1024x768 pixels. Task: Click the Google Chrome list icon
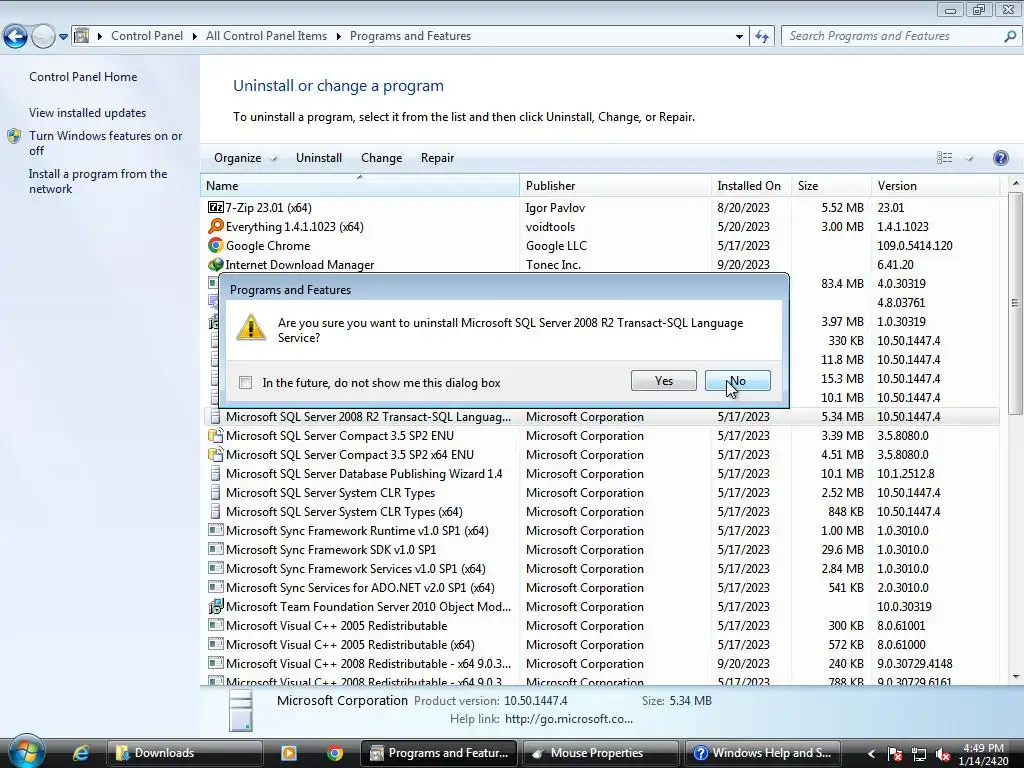[216, 245]
